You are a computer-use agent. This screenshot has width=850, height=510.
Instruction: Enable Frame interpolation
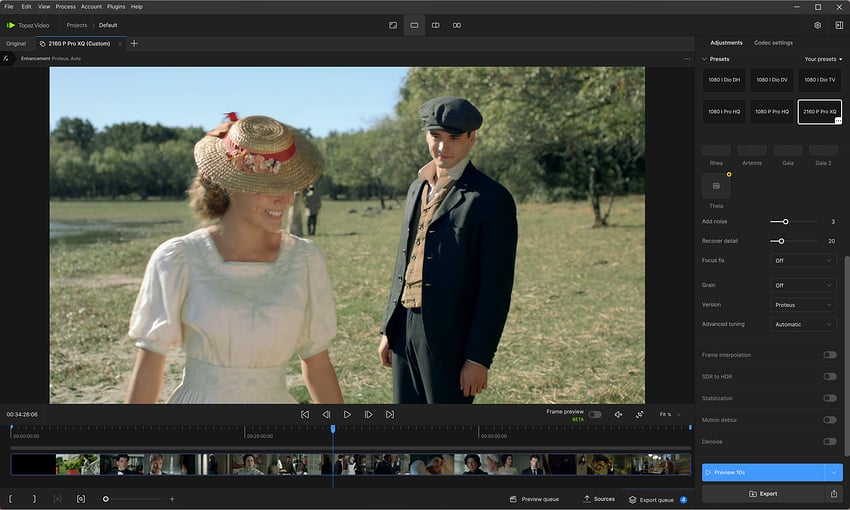[829, 355]
